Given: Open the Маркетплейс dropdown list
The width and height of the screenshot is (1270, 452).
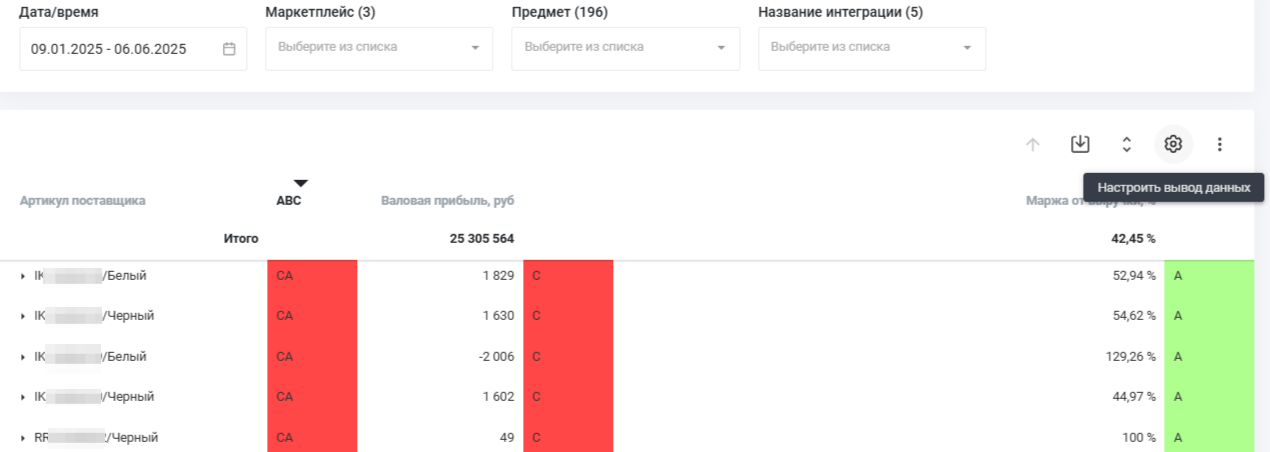Looking at the screenshot, I should pyautogui.click(x=379, y=48).
